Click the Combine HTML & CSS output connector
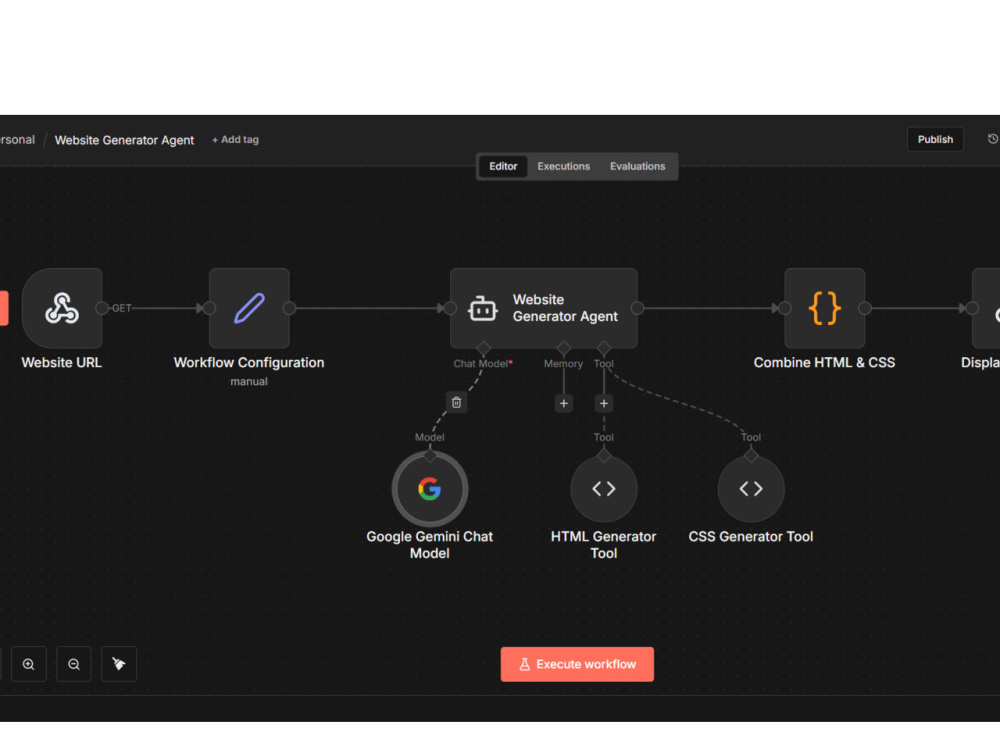Viewport: 1000px width, 750px height. 865,308
